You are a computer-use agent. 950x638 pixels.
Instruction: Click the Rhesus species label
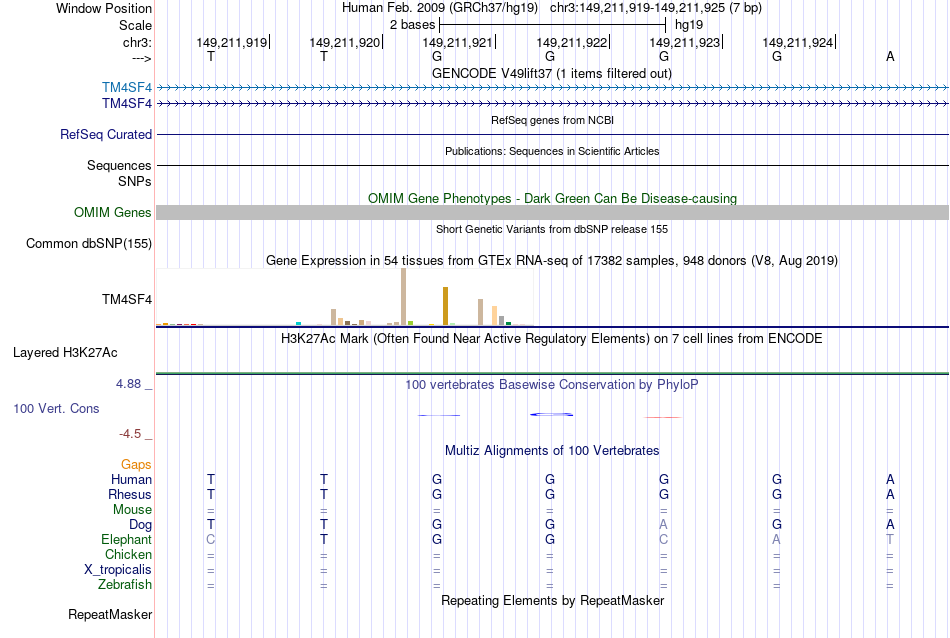click(130, 494)
